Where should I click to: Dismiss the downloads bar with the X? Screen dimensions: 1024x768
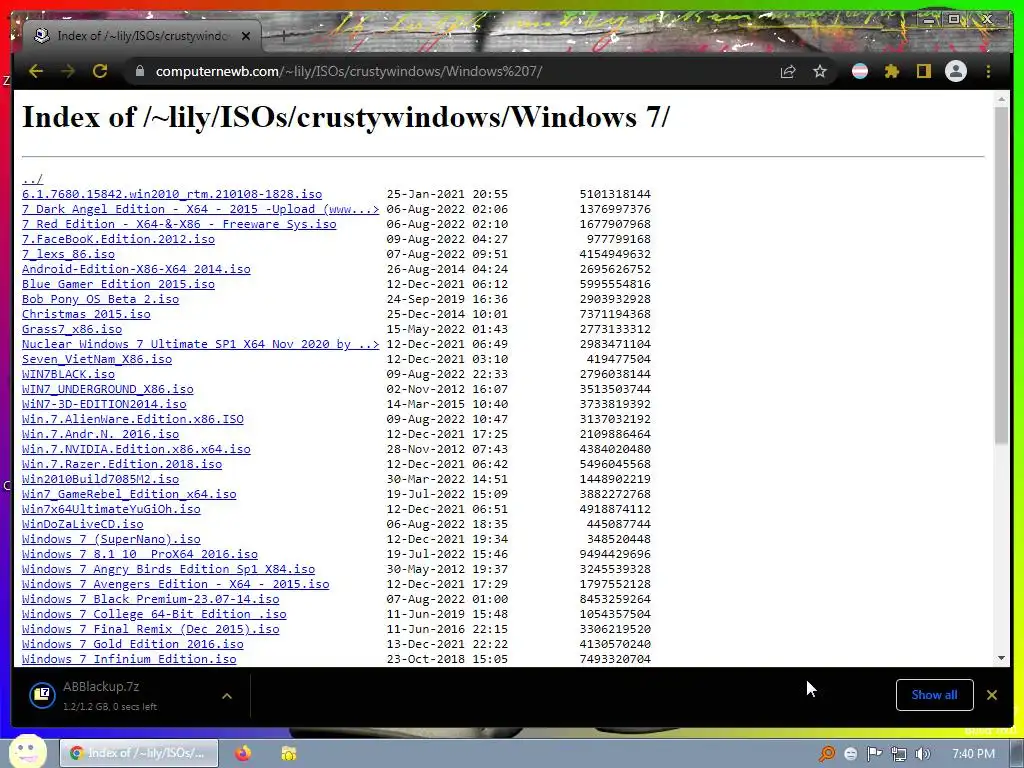pos(991,695)
